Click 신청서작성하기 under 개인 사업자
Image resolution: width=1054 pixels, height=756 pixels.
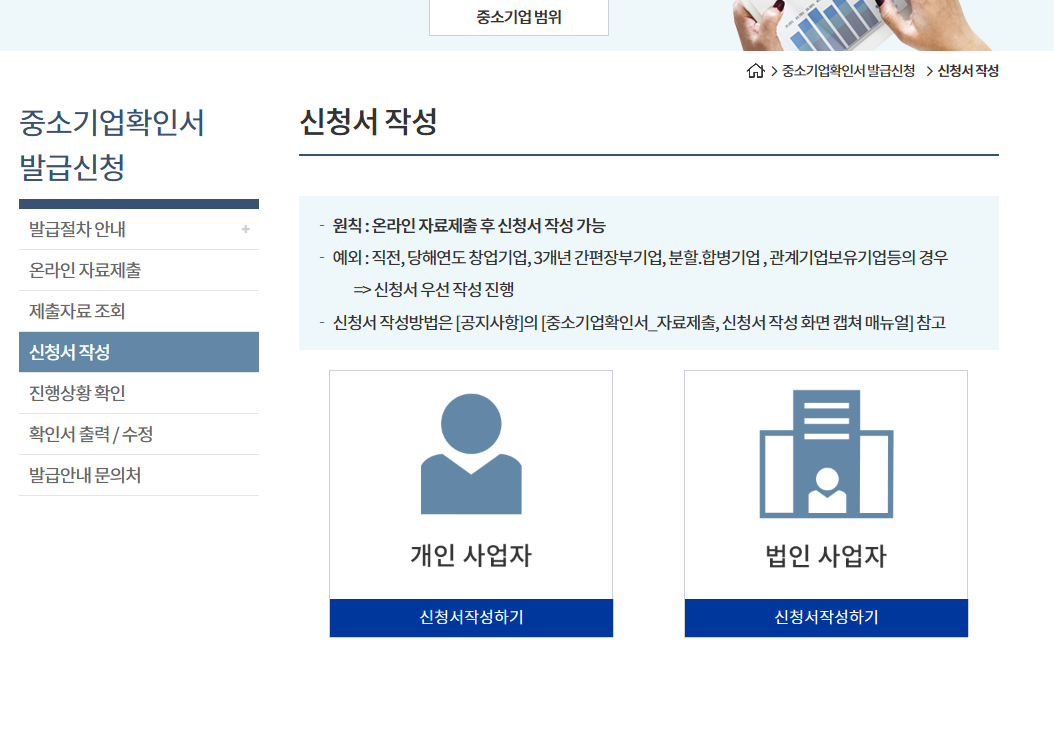coord(471,618)
